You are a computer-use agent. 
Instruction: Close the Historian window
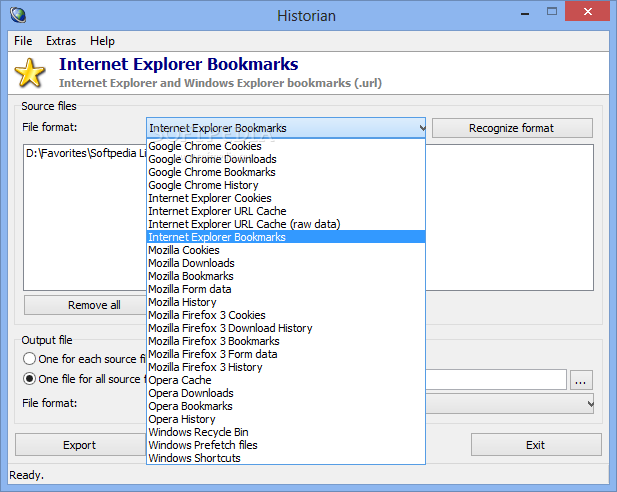587,12
